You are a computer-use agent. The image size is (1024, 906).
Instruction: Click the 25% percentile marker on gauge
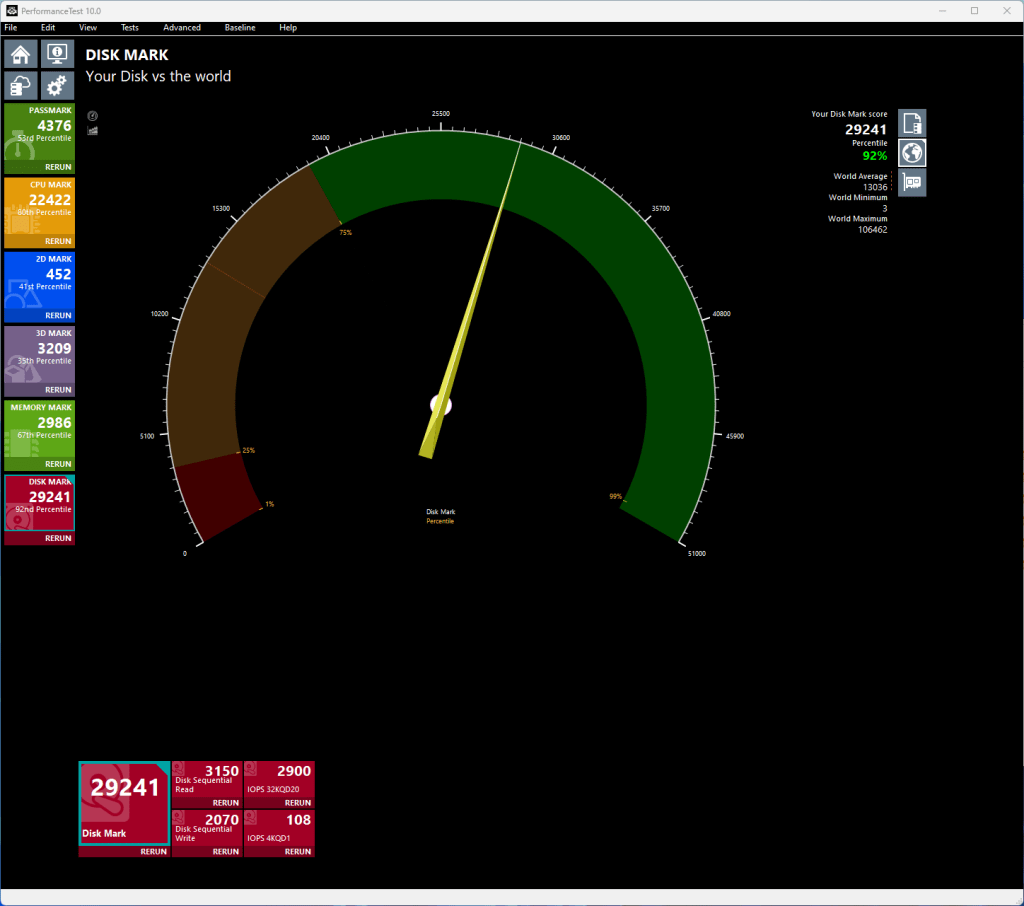(249, 451)
